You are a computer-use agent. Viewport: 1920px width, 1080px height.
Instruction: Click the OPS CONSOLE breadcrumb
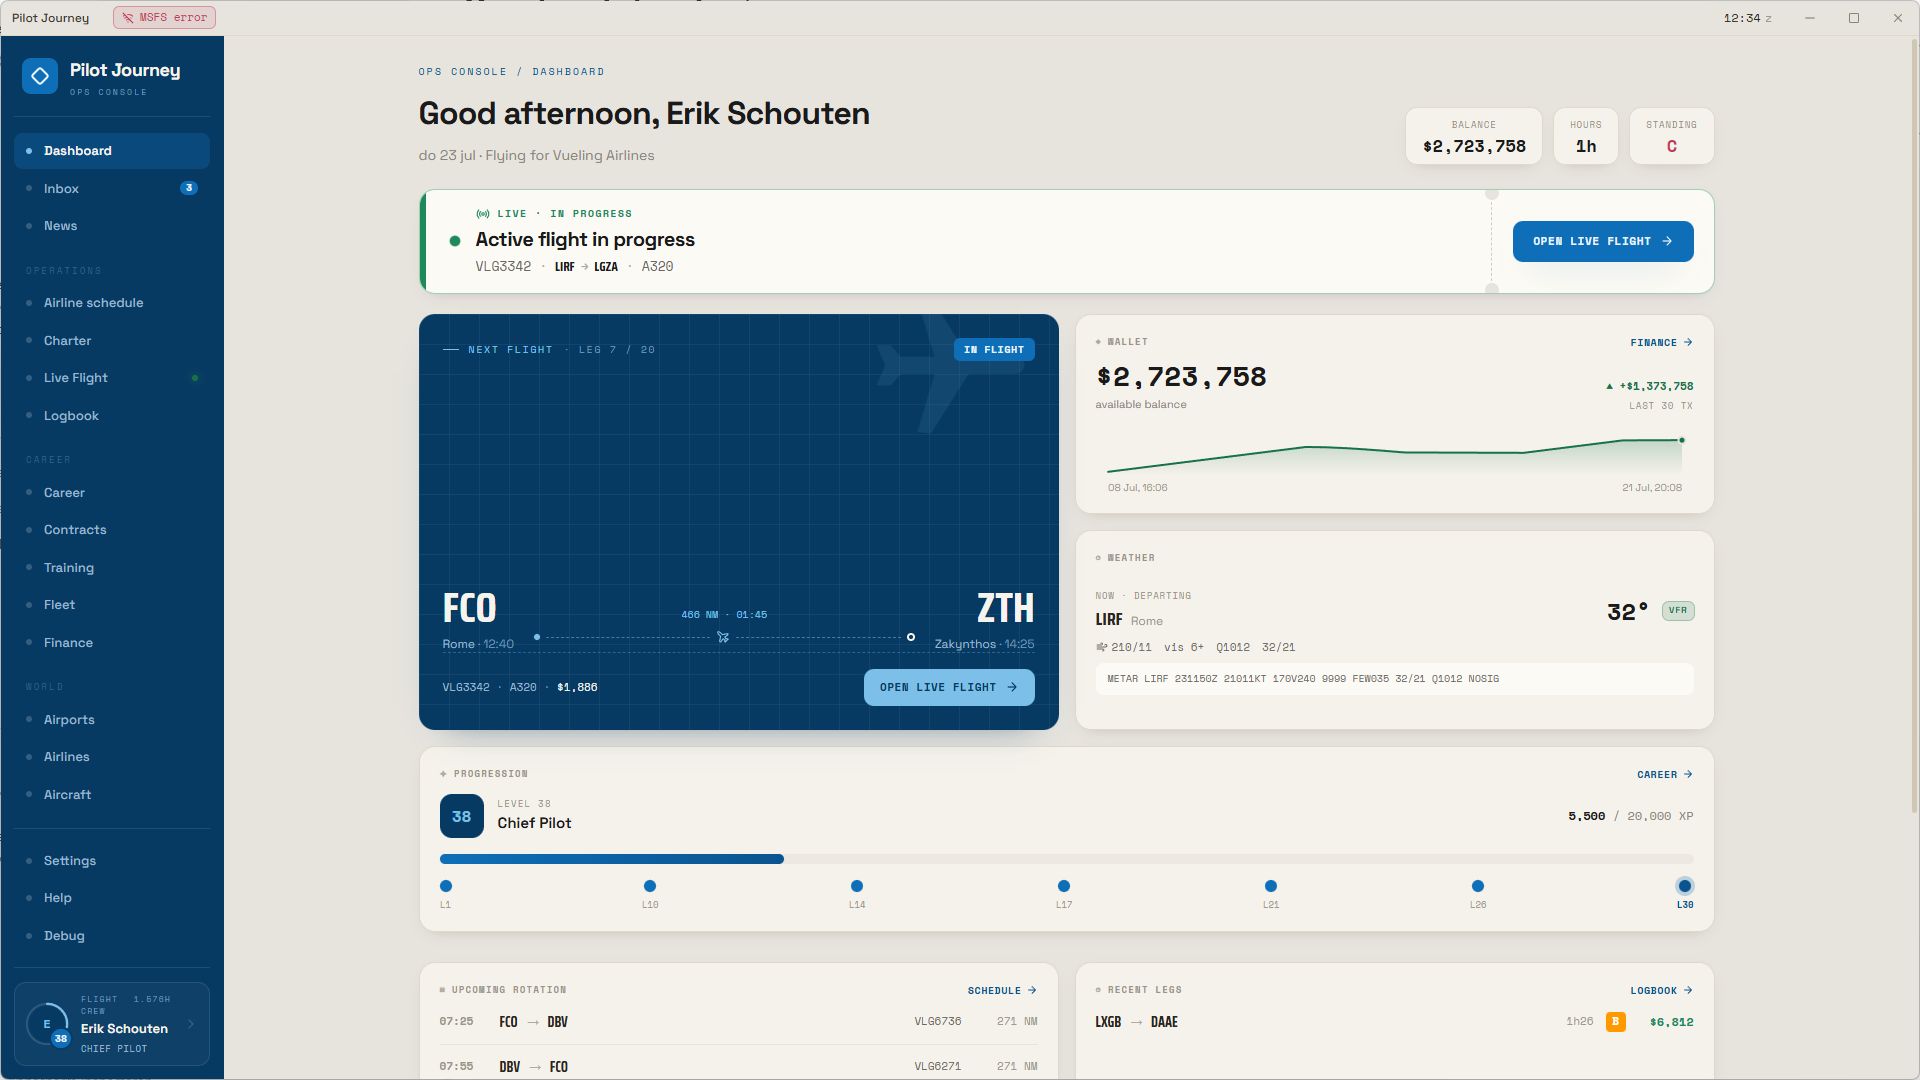462,72
